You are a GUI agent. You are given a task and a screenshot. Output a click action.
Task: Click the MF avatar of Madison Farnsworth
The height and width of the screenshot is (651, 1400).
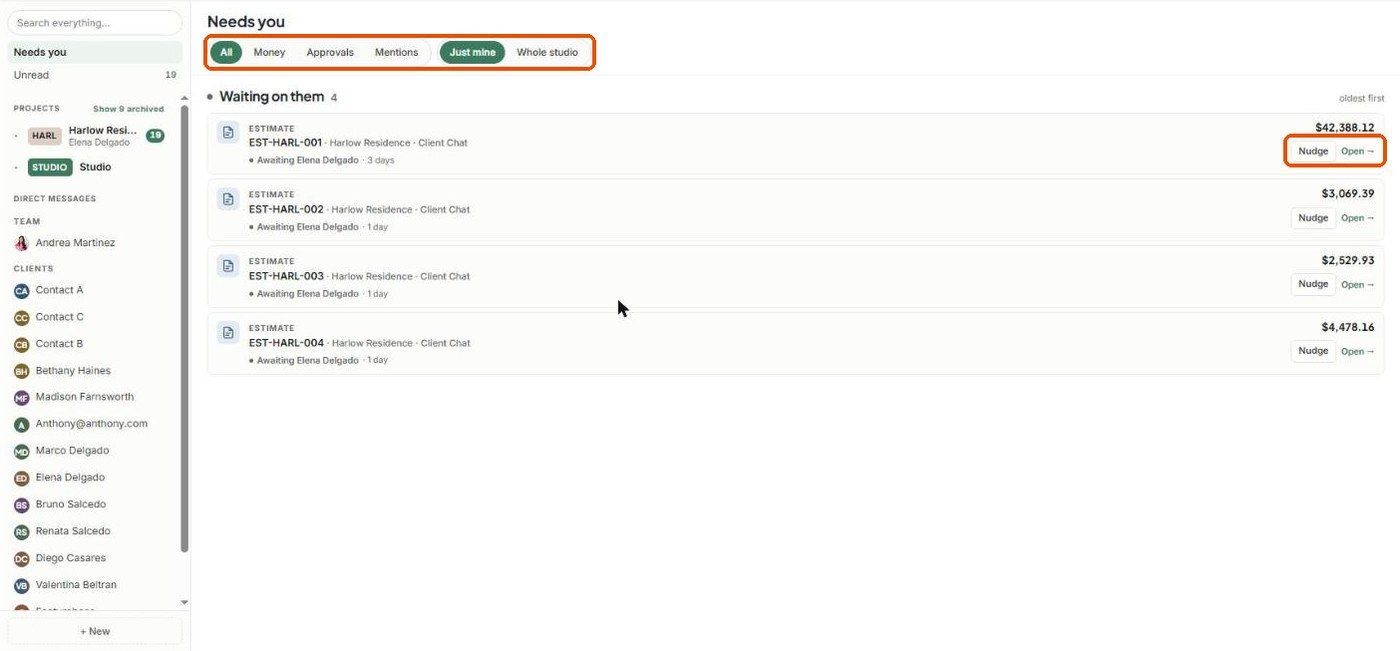pyautogui.click(x=21, y=398)
